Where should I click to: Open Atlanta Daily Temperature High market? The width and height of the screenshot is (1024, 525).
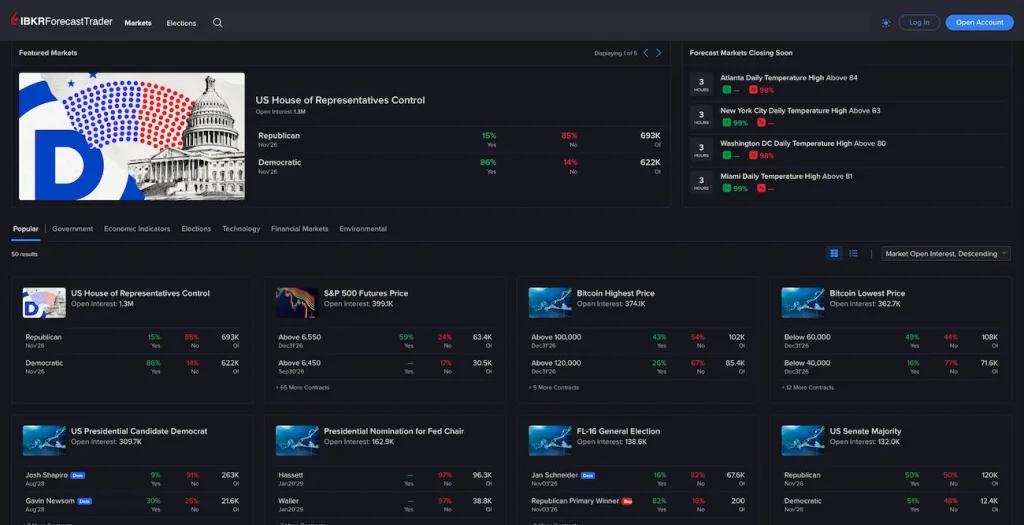pyautogui.click(x=789, y=78)
